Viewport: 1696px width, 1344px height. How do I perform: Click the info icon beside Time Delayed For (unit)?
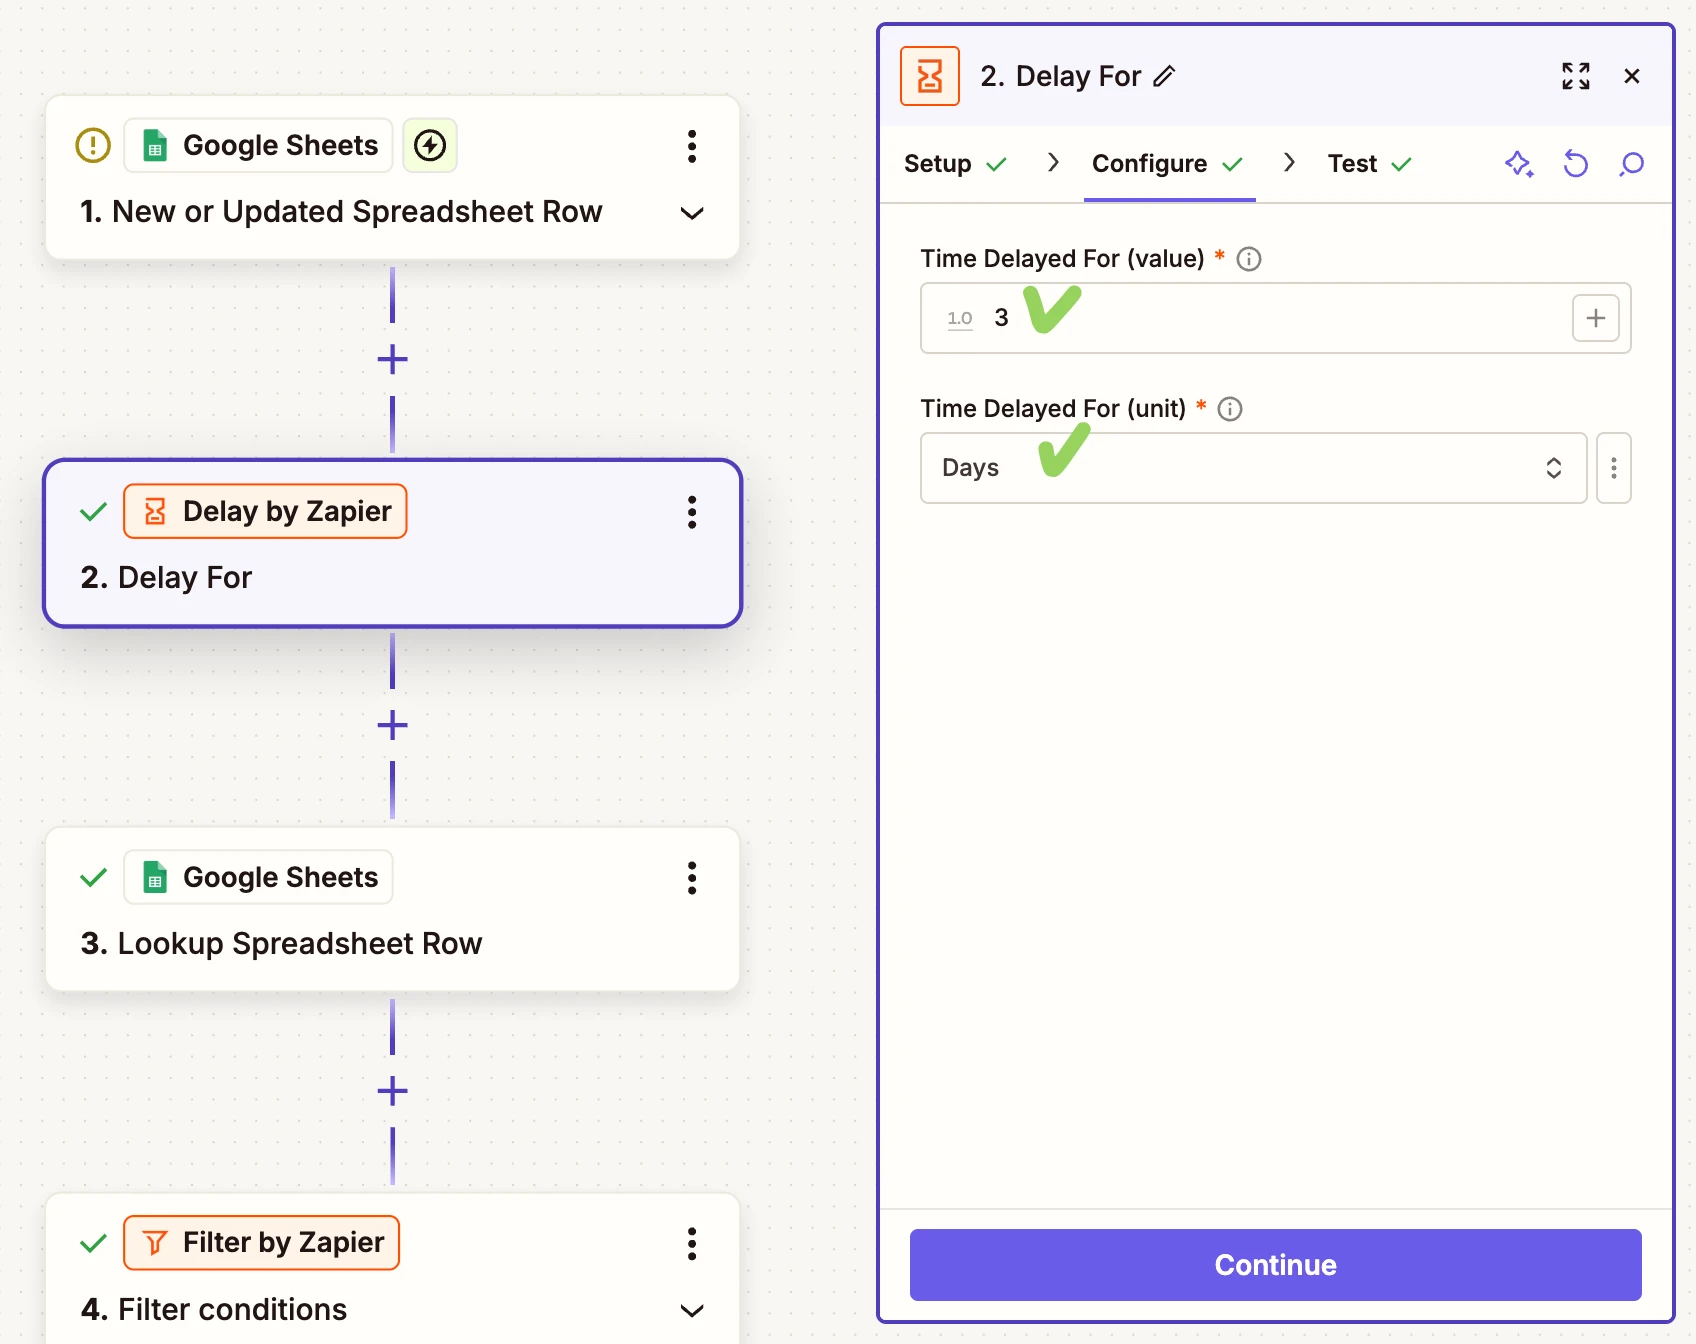(1230, 409)
